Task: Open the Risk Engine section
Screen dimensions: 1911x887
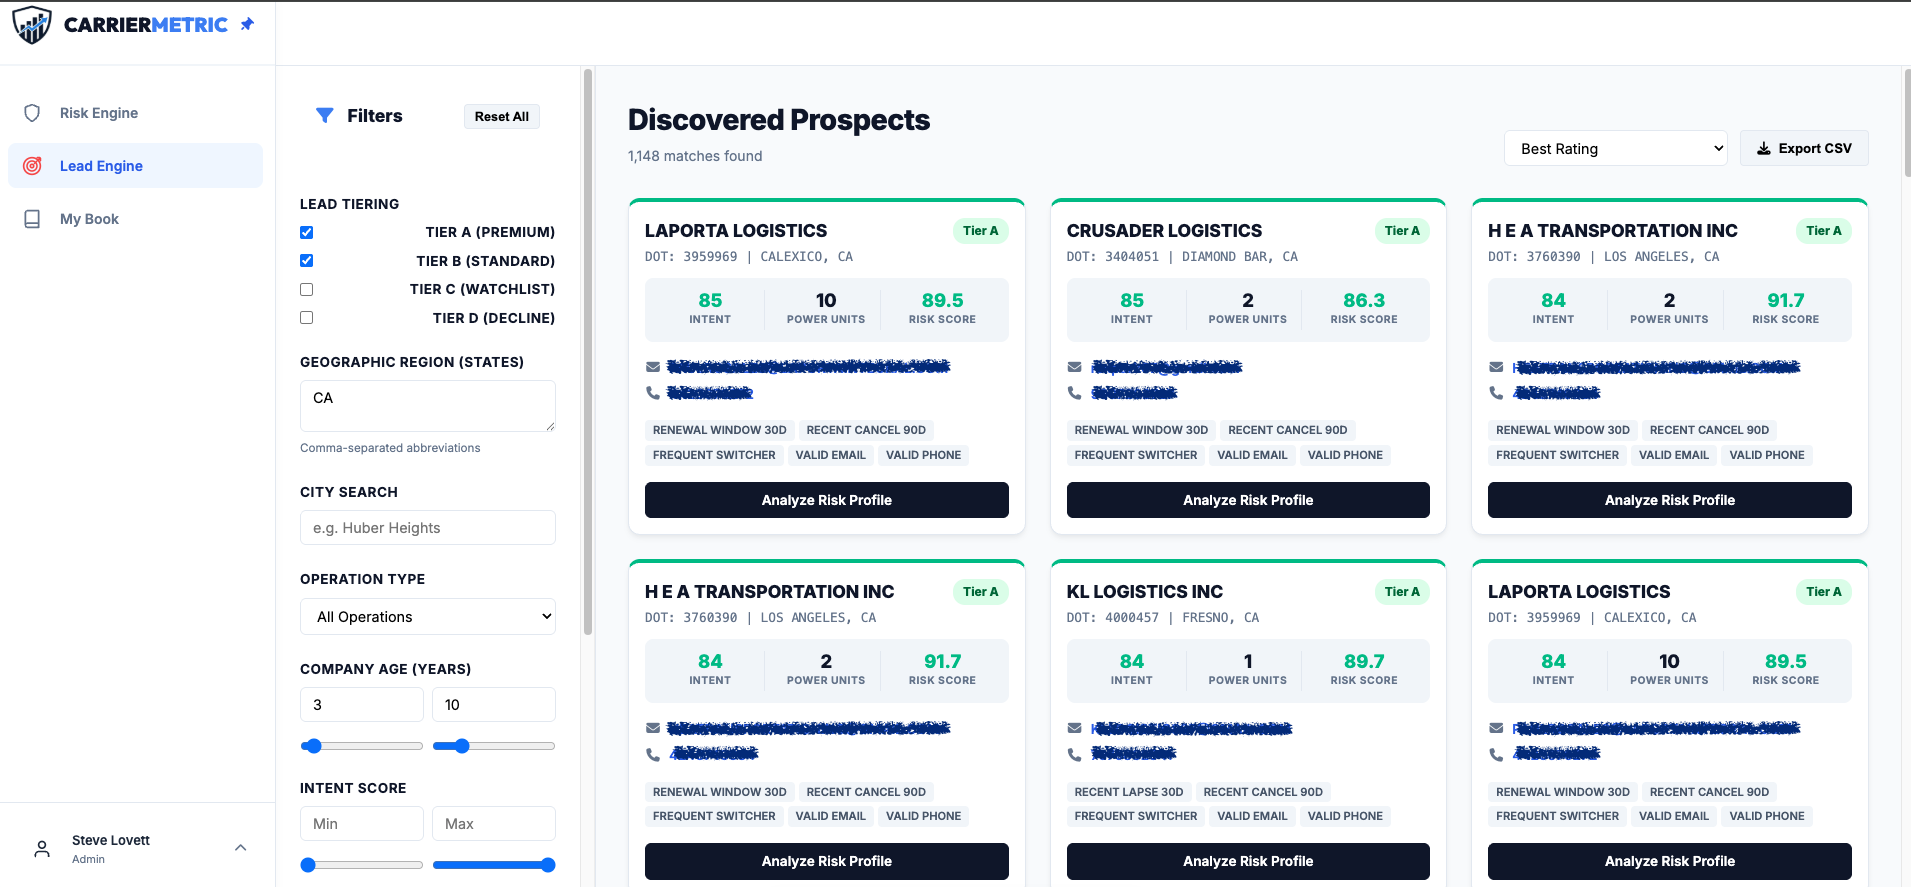Action: (x=135, y=113)
